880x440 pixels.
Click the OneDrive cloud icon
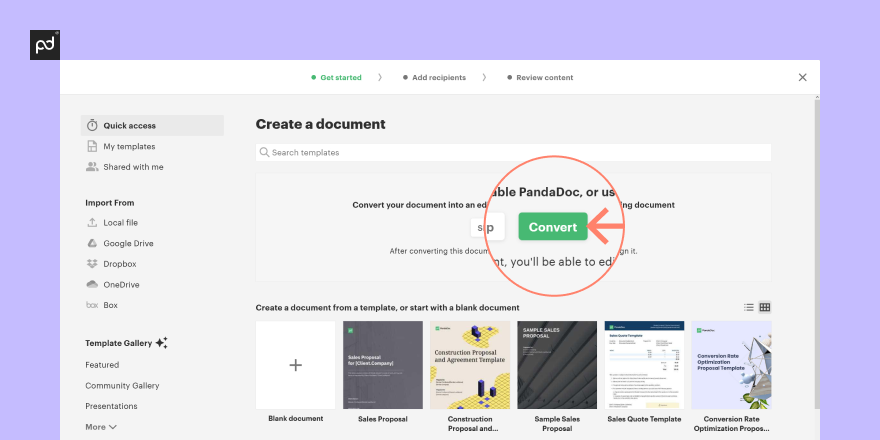92,285
